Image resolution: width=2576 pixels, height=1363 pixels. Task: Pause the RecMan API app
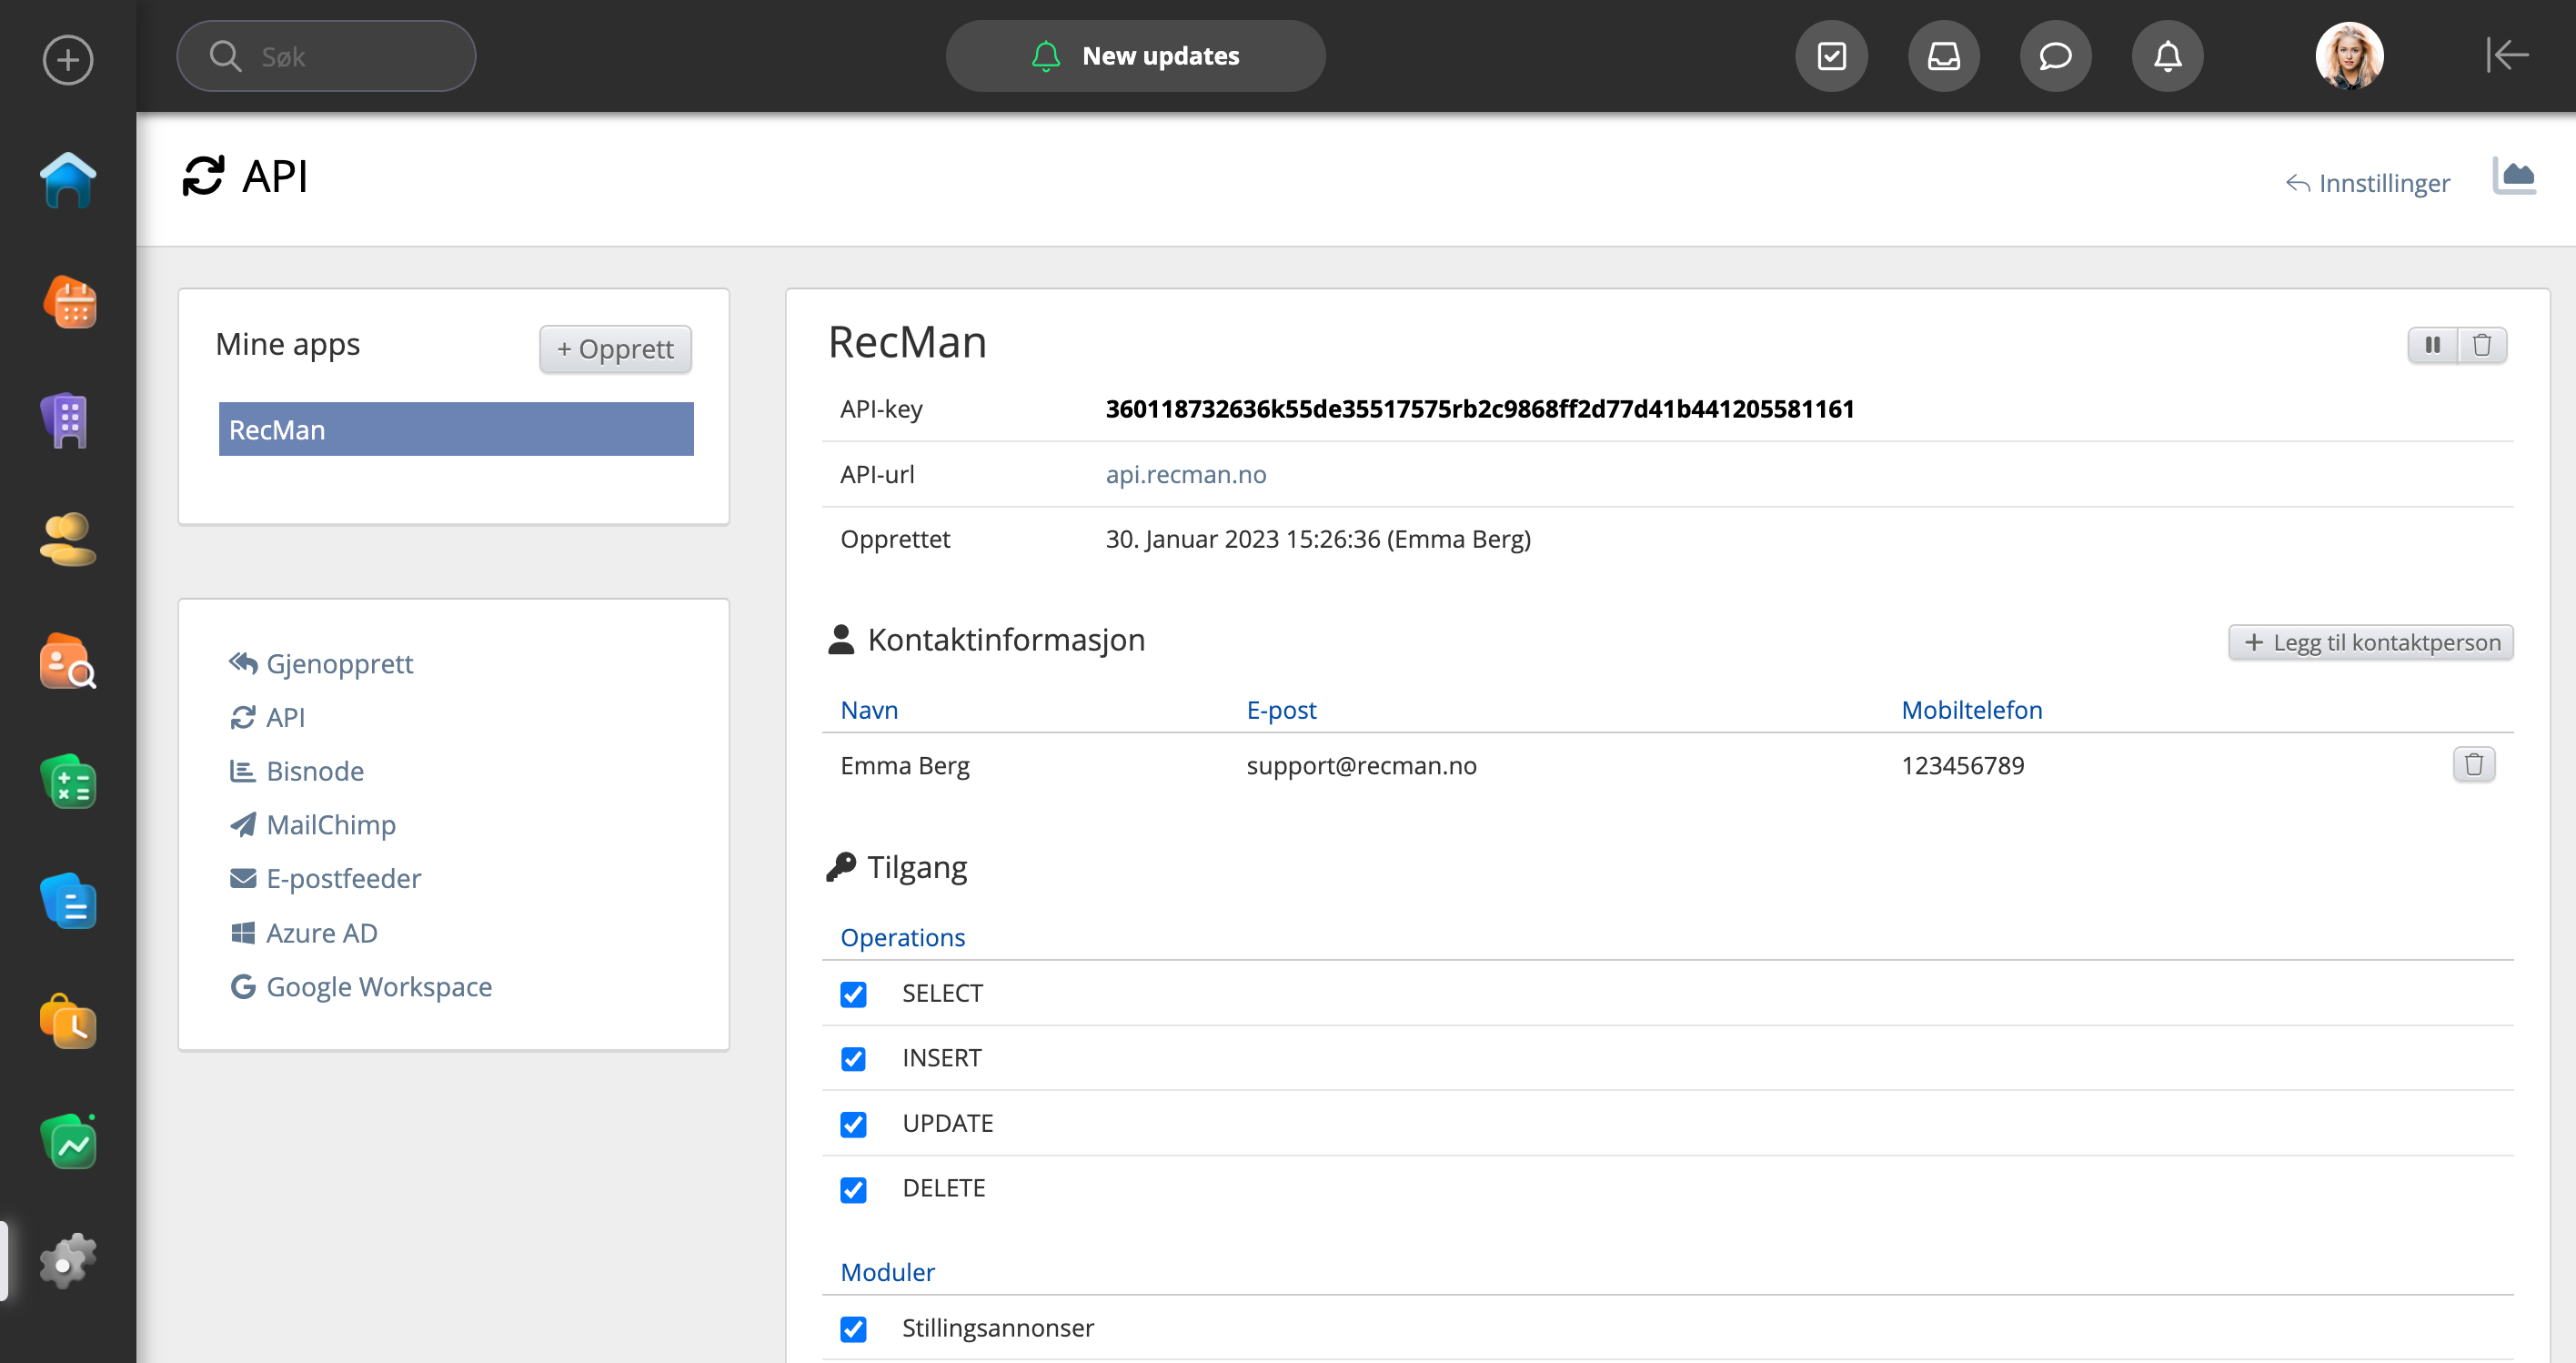click(x=2433, y=345)
